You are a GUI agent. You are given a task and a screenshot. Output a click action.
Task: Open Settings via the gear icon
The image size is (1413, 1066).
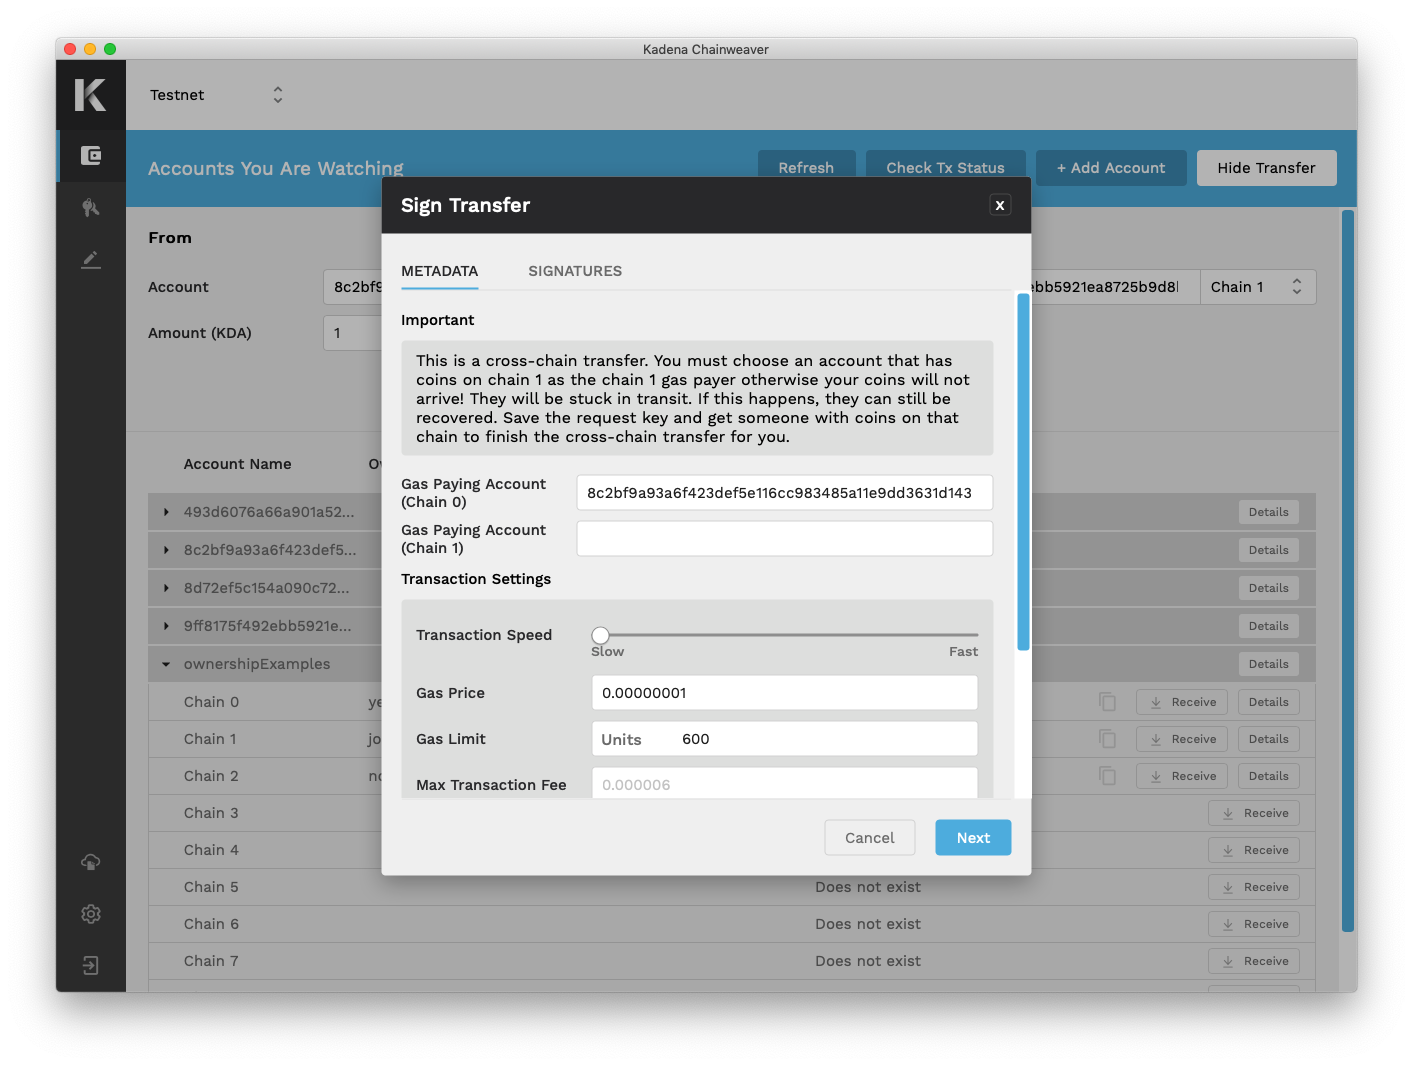[91, 914]
